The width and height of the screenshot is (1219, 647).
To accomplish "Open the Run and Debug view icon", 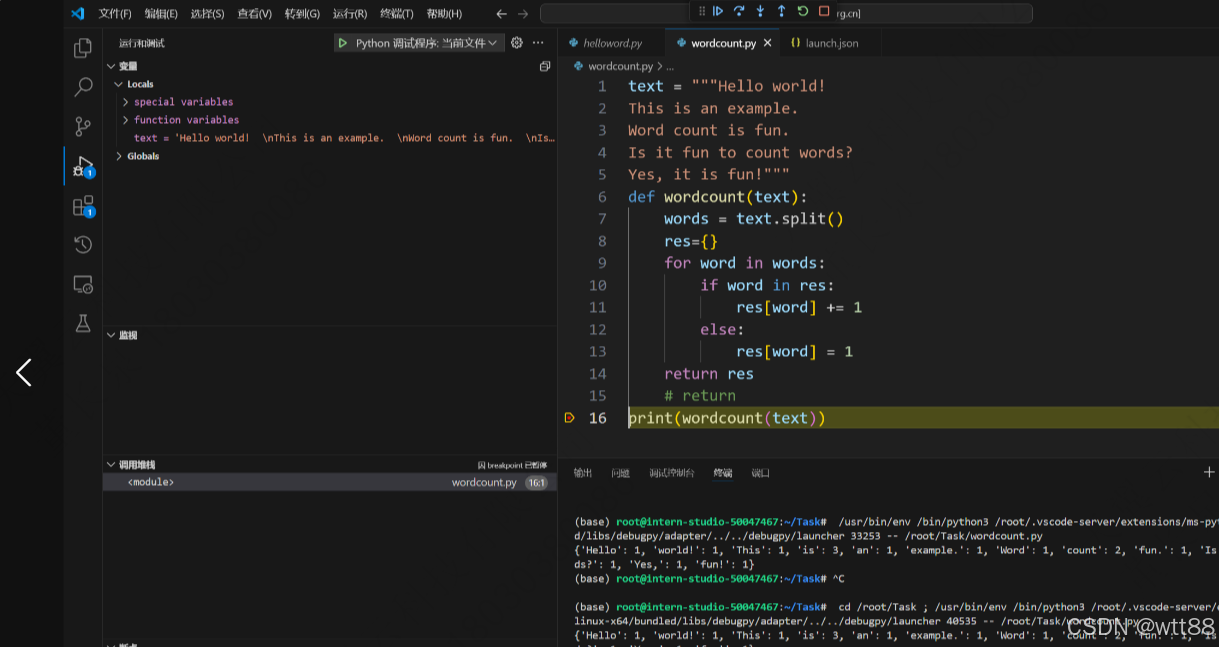I will tap(83, 166).
